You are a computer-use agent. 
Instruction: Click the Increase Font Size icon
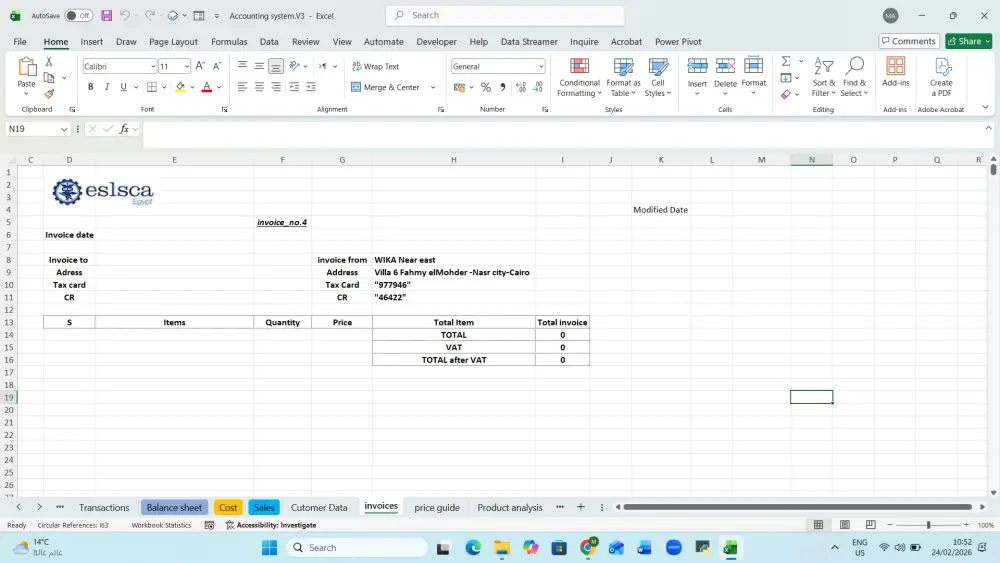pyautogui.click(x=200, y=66)
